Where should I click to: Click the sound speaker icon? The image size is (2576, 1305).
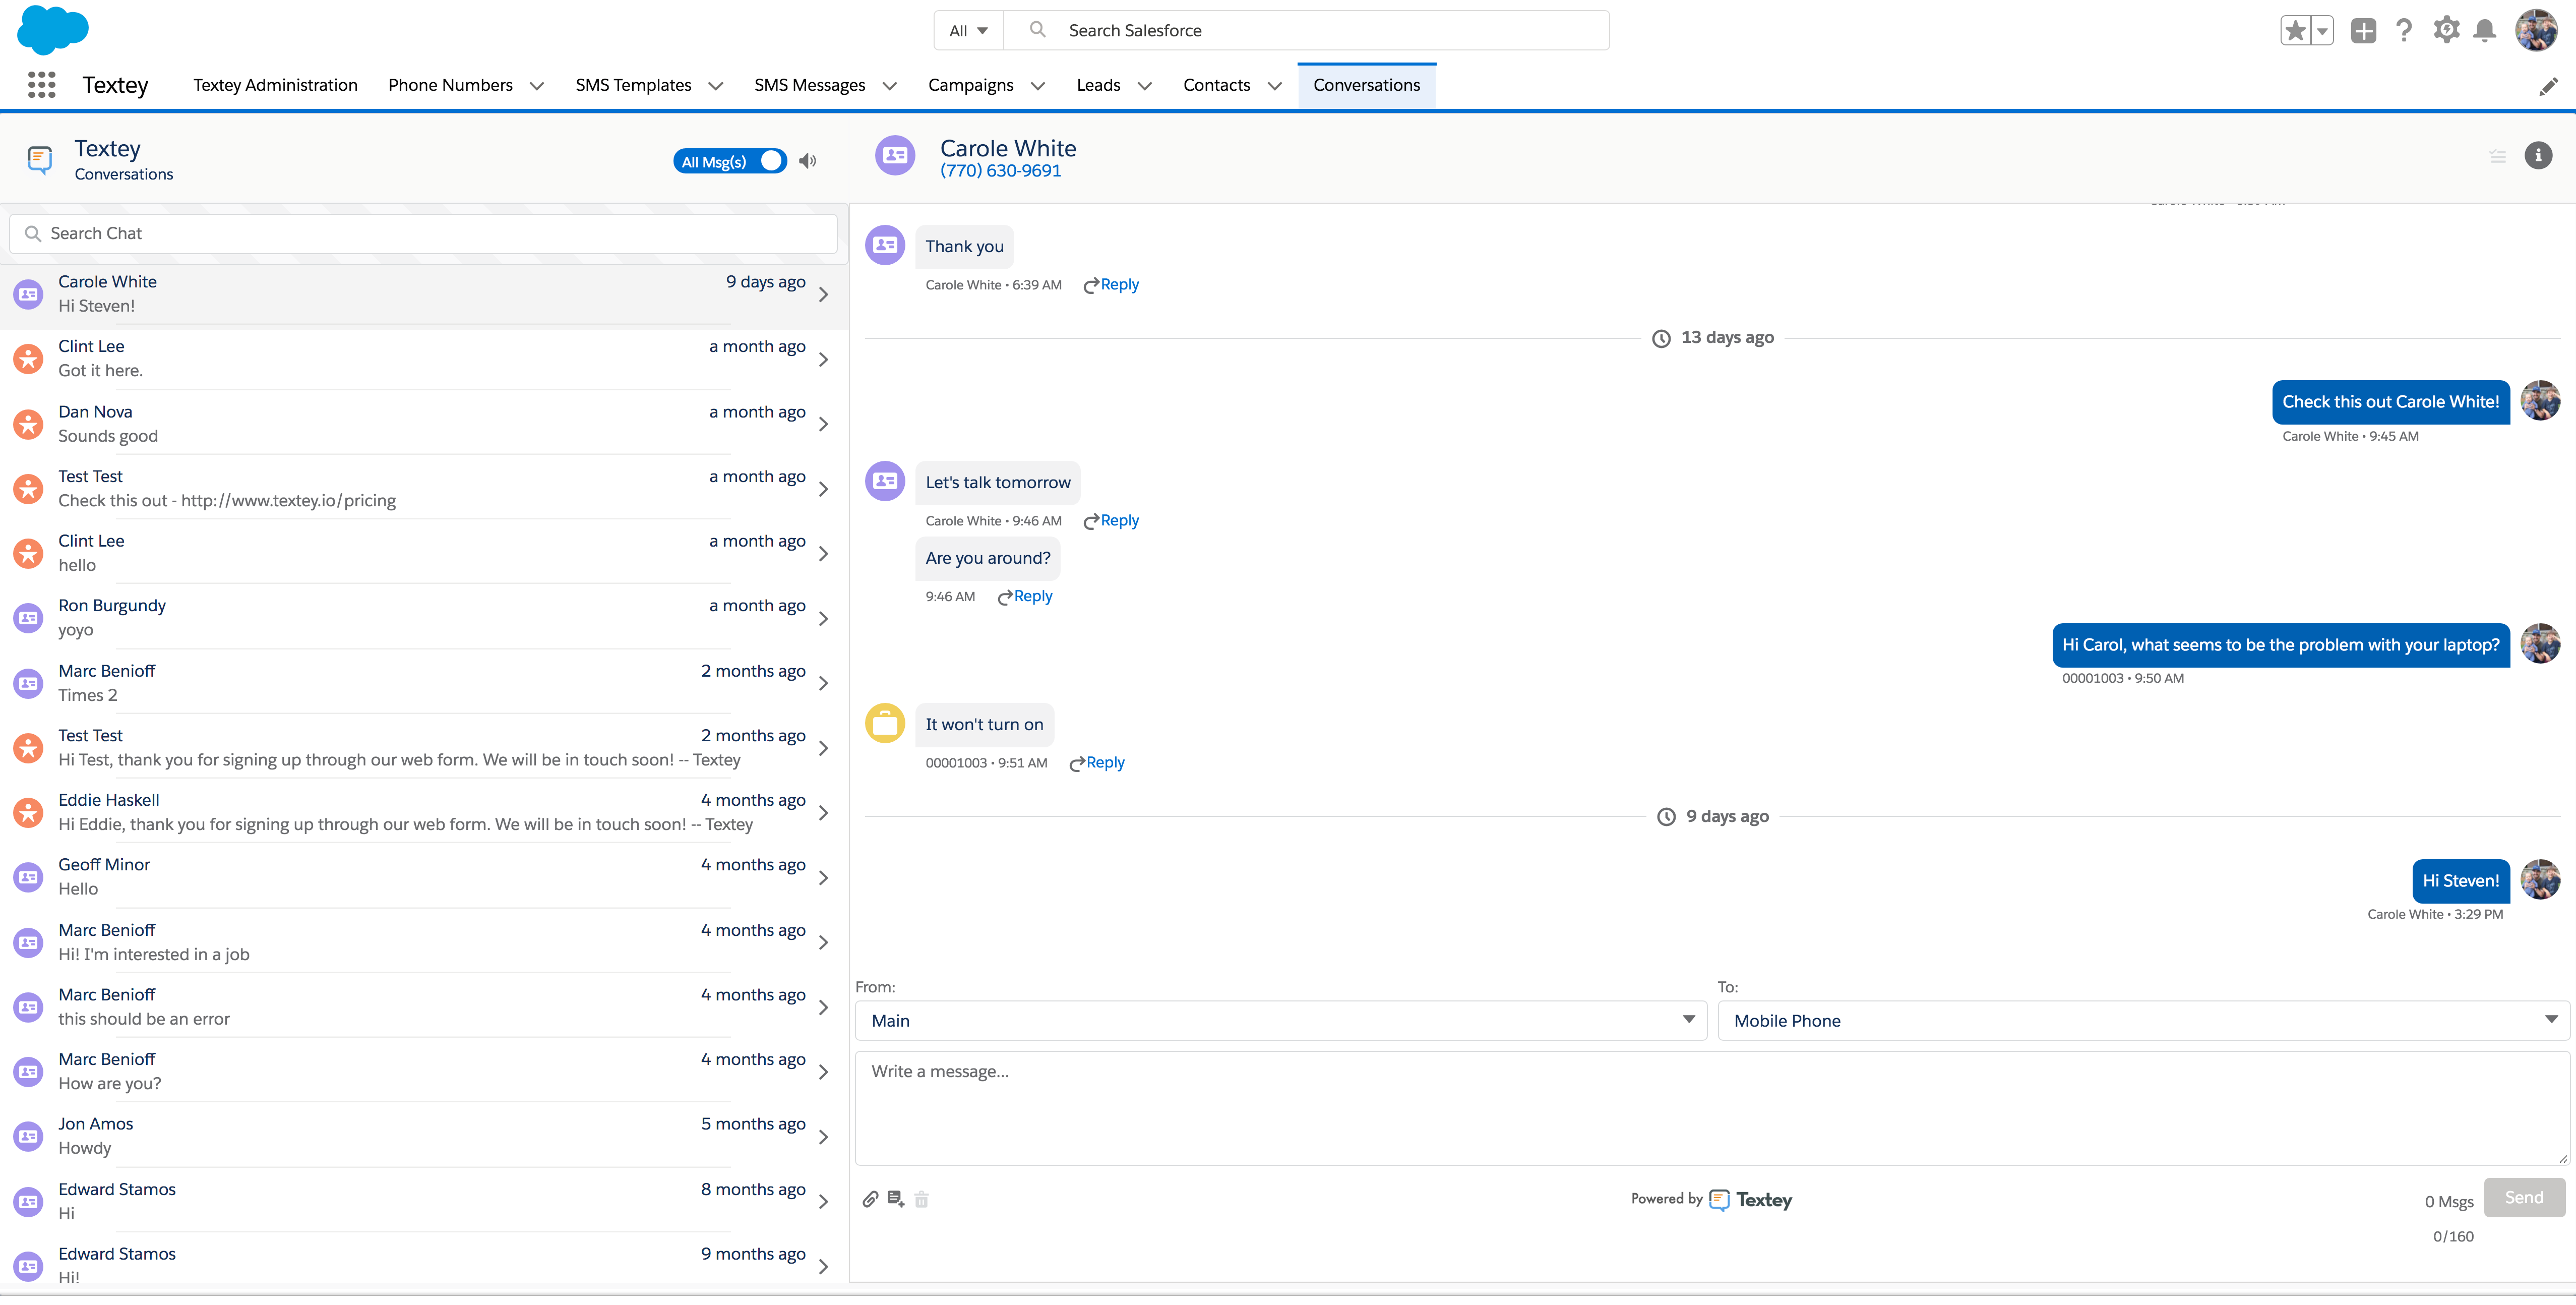pyautogui.click(x=808, y=161)
